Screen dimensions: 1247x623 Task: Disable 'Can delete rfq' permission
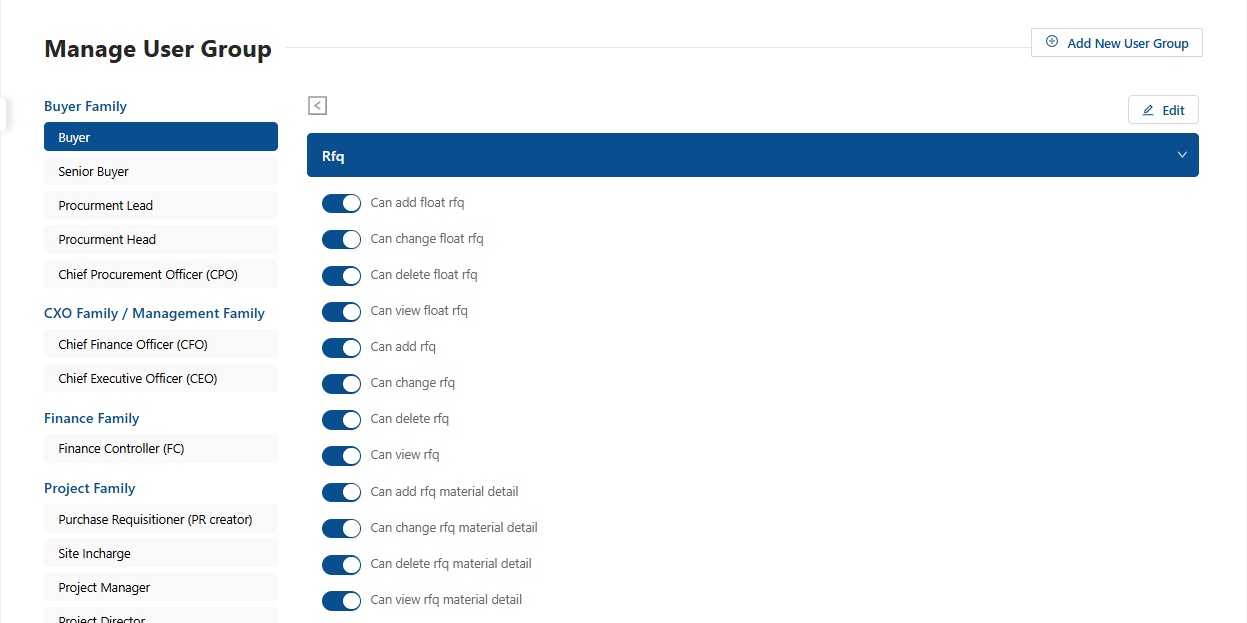coord(341,420)
